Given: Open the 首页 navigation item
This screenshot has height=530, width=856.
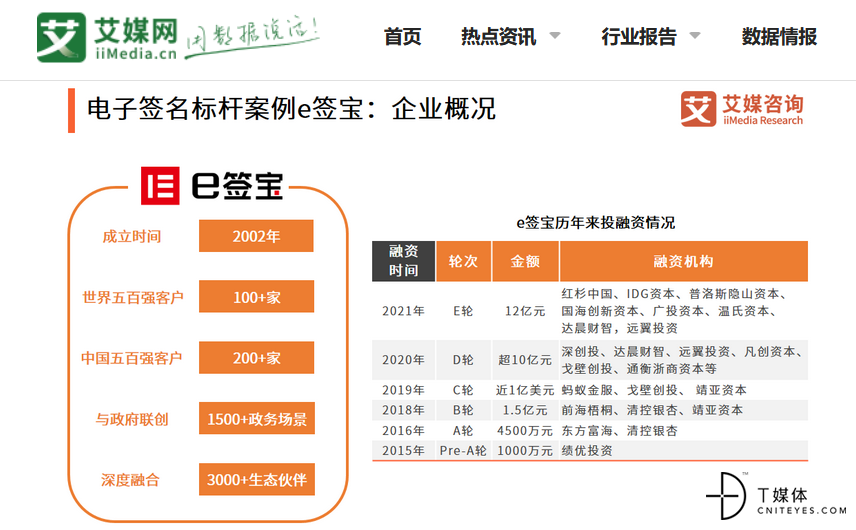Looking at the screenshot, I should 402,37.
